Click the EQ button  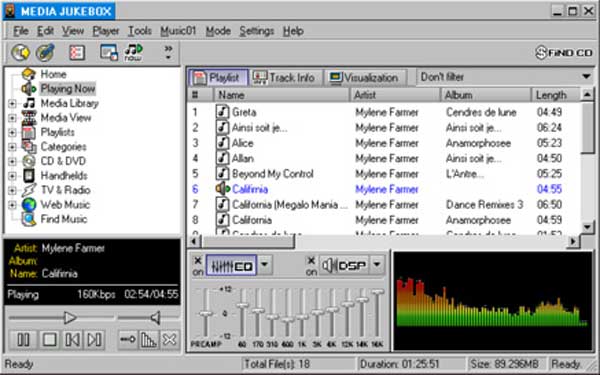[232, 266]
